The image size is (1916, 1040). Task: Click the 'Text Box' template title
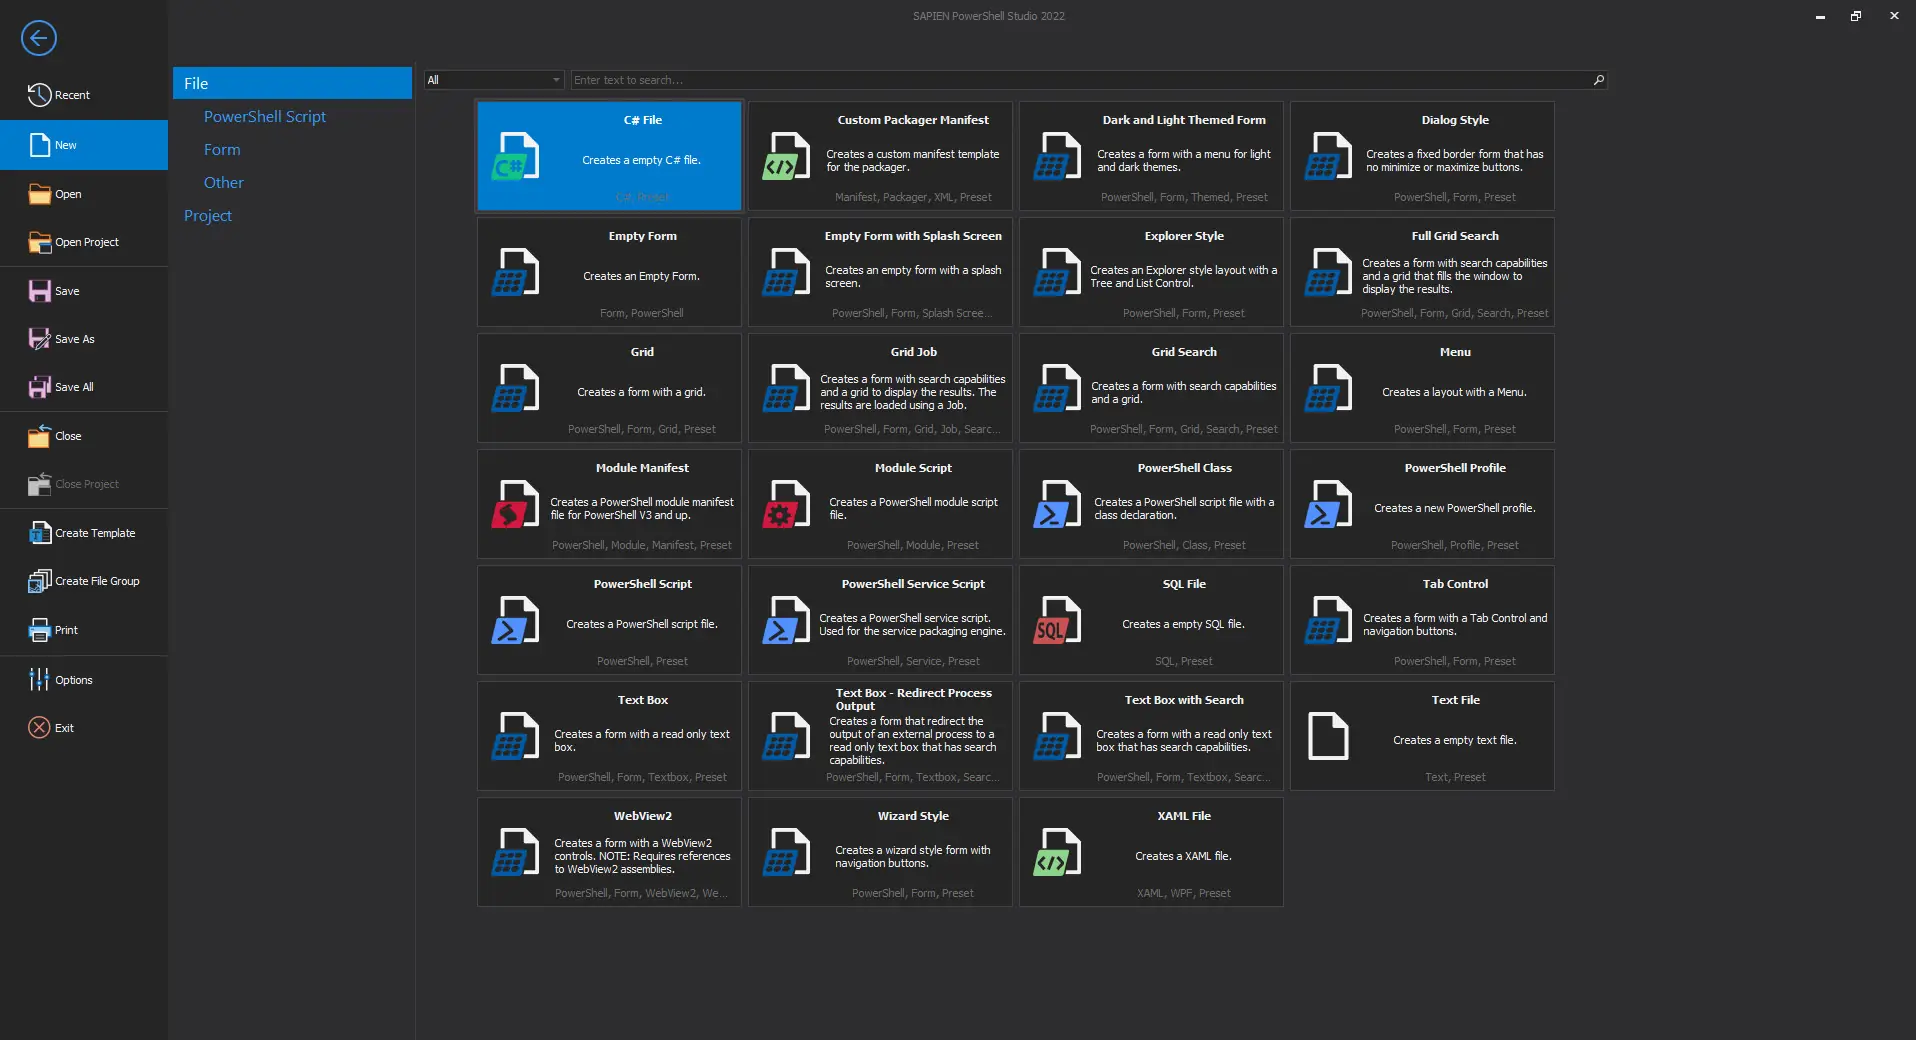[642, 700]
